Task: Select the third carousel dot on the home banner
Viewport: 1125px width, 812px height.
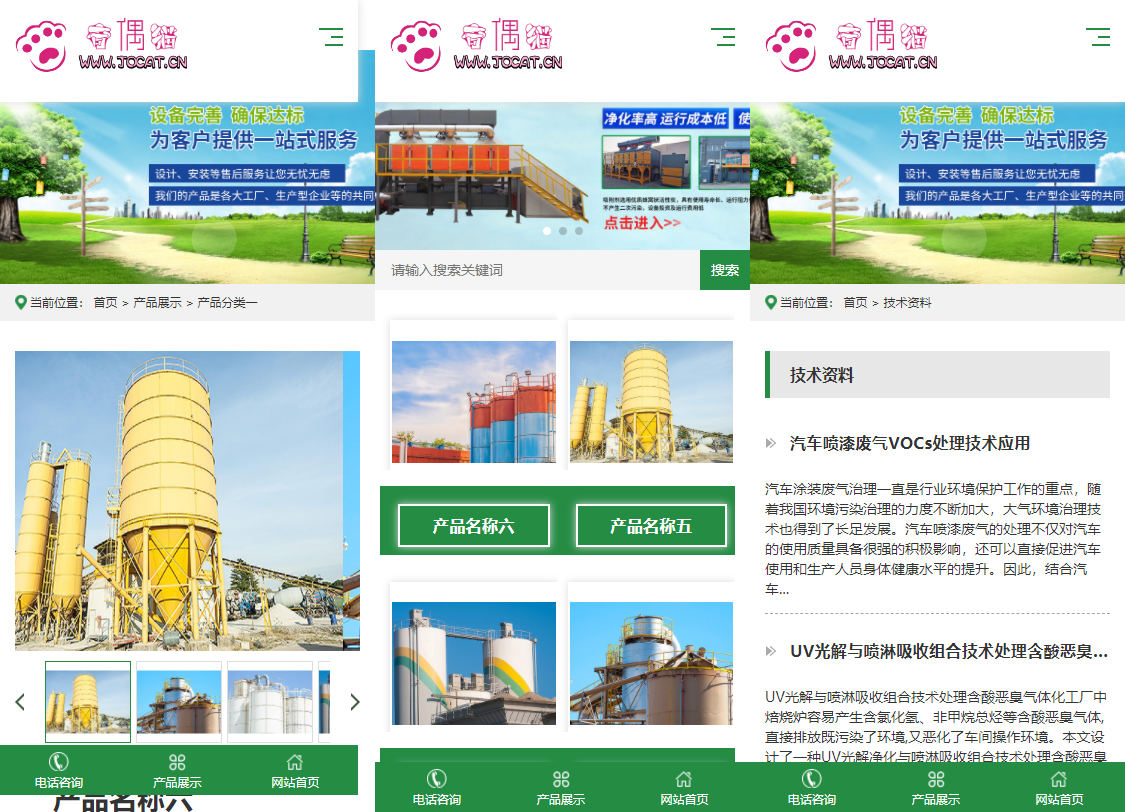Action: 578,231
